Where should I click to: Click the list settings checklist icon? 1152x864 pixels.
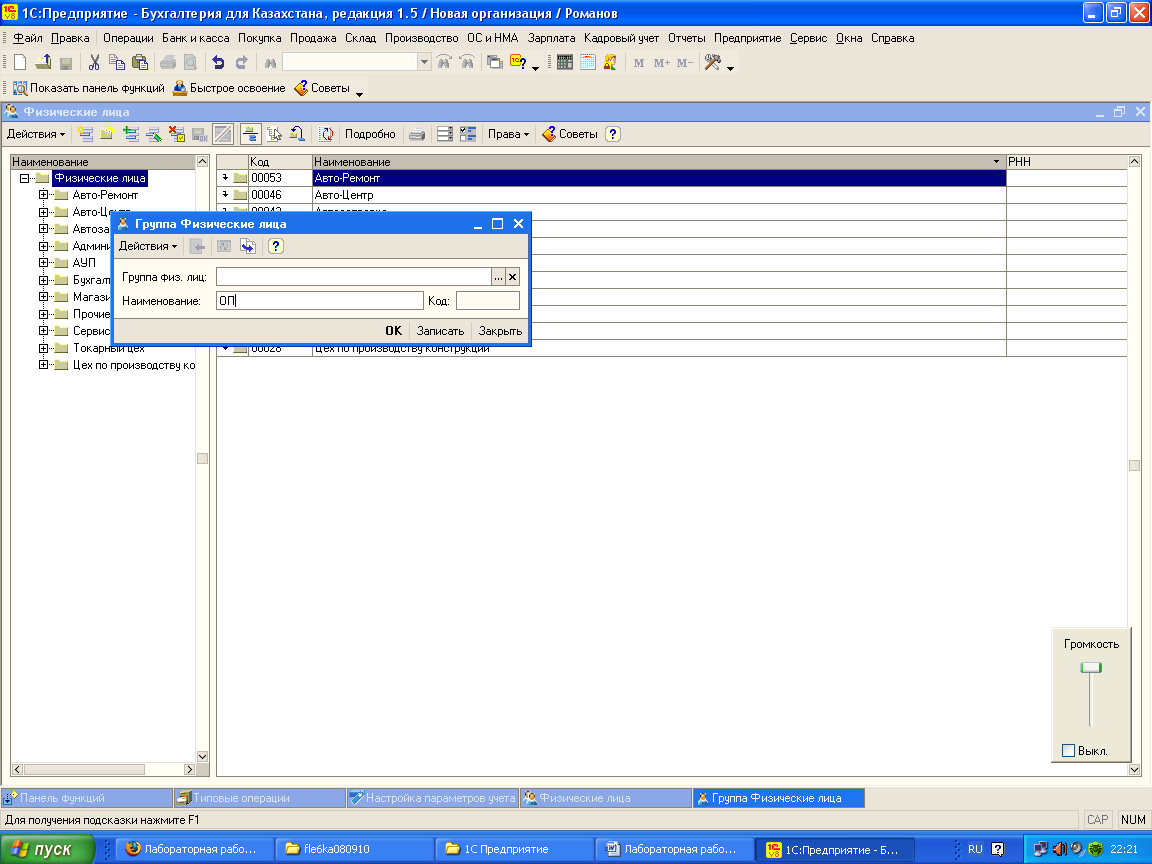click(467, 134)
